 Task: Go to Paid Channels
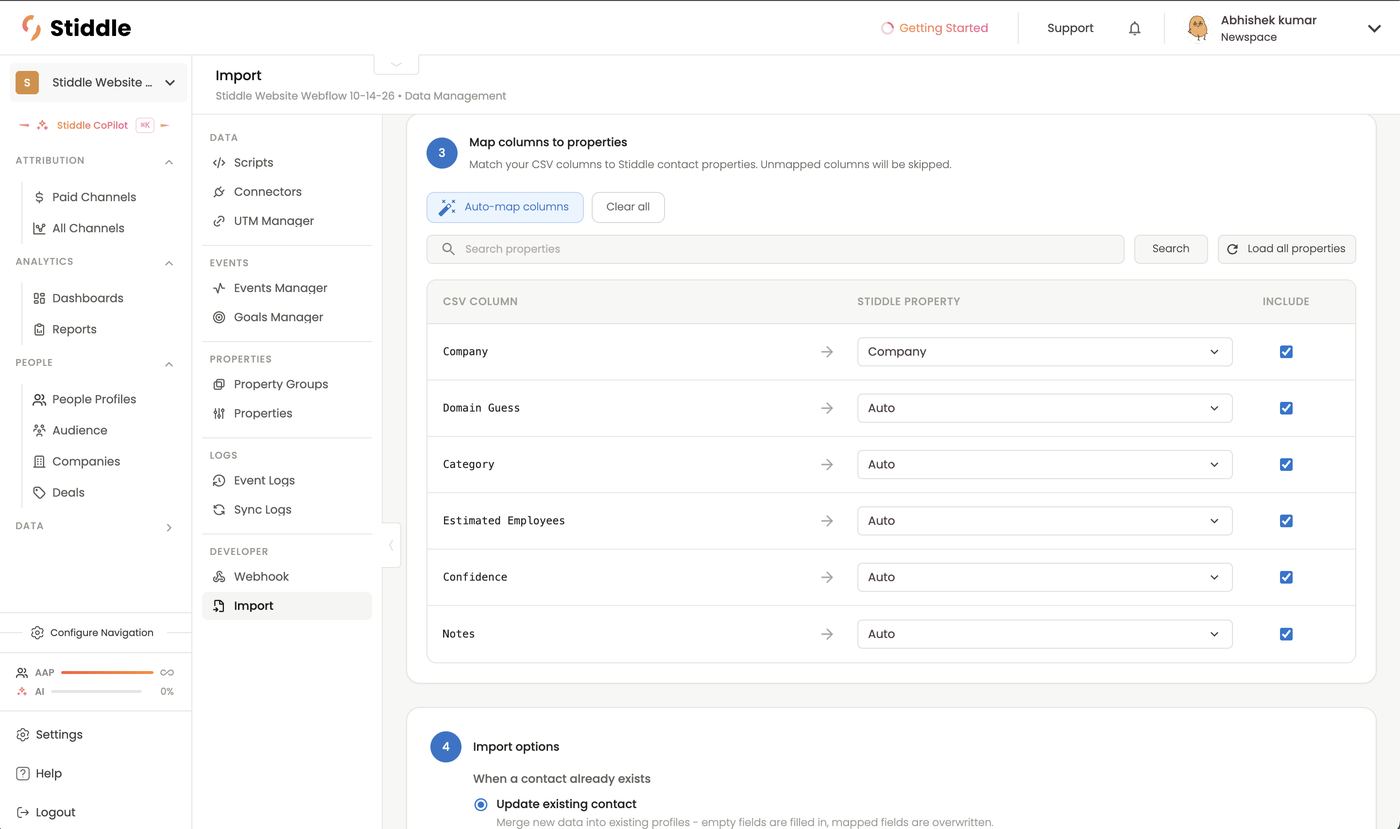94,197
